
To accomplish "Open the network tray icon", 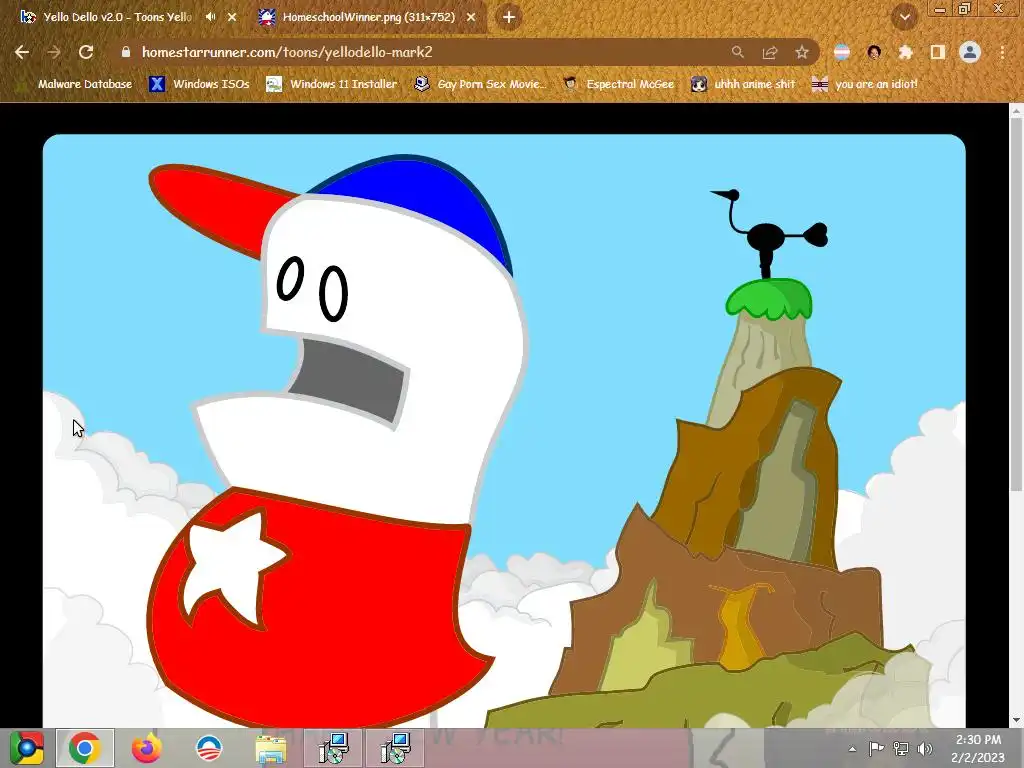I will 901,748.
